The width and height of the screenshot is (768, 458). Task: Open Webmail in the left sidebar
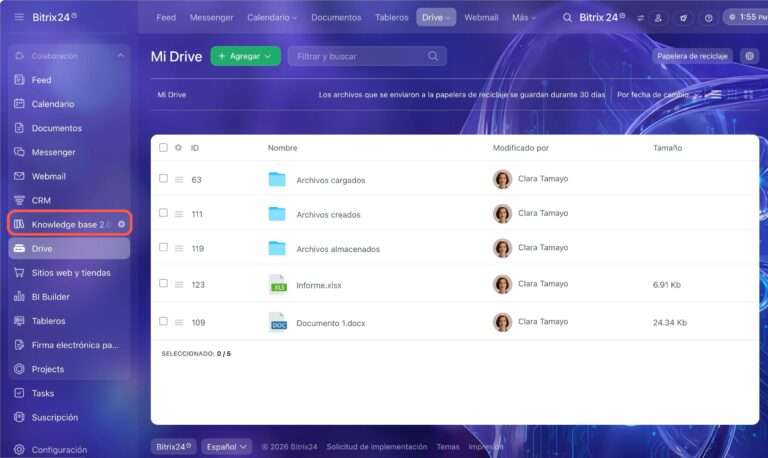tap(69, 176)
